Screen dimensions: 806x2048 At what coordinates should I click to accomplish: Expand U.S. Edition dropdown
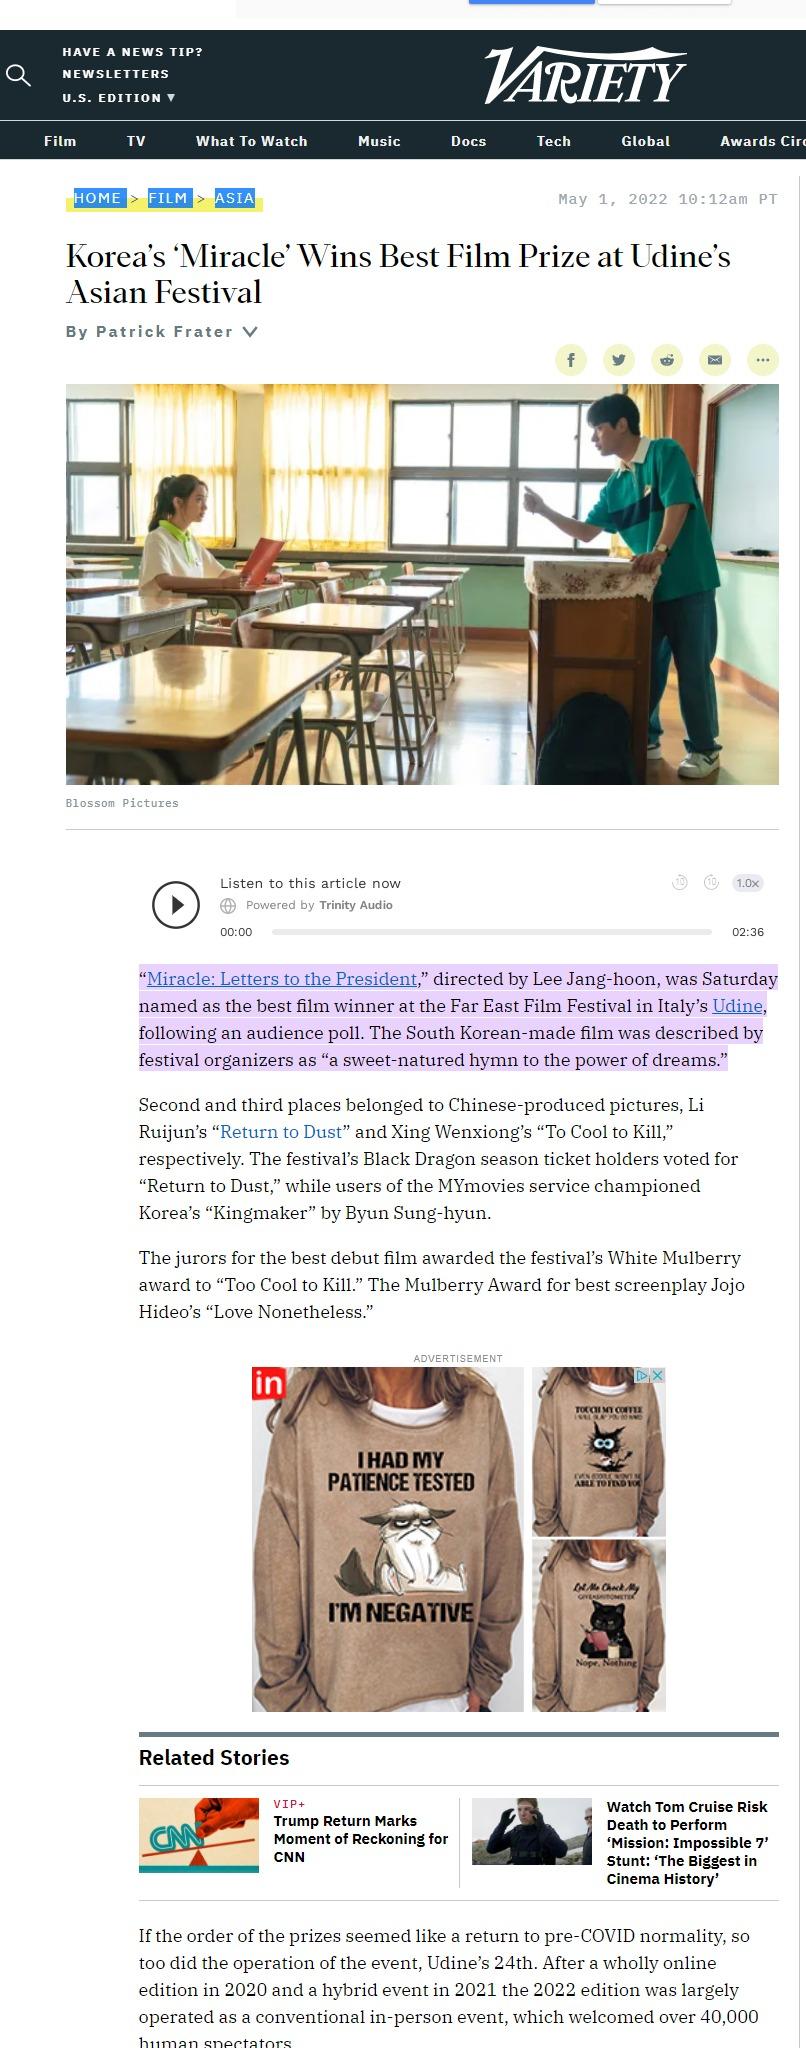point(118,98)
